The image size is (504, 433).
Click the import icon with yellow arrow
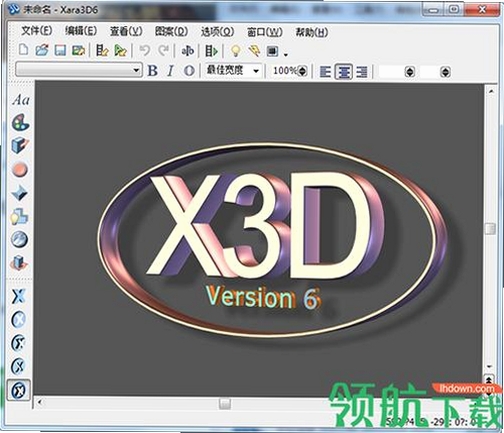tap(102, 50)
